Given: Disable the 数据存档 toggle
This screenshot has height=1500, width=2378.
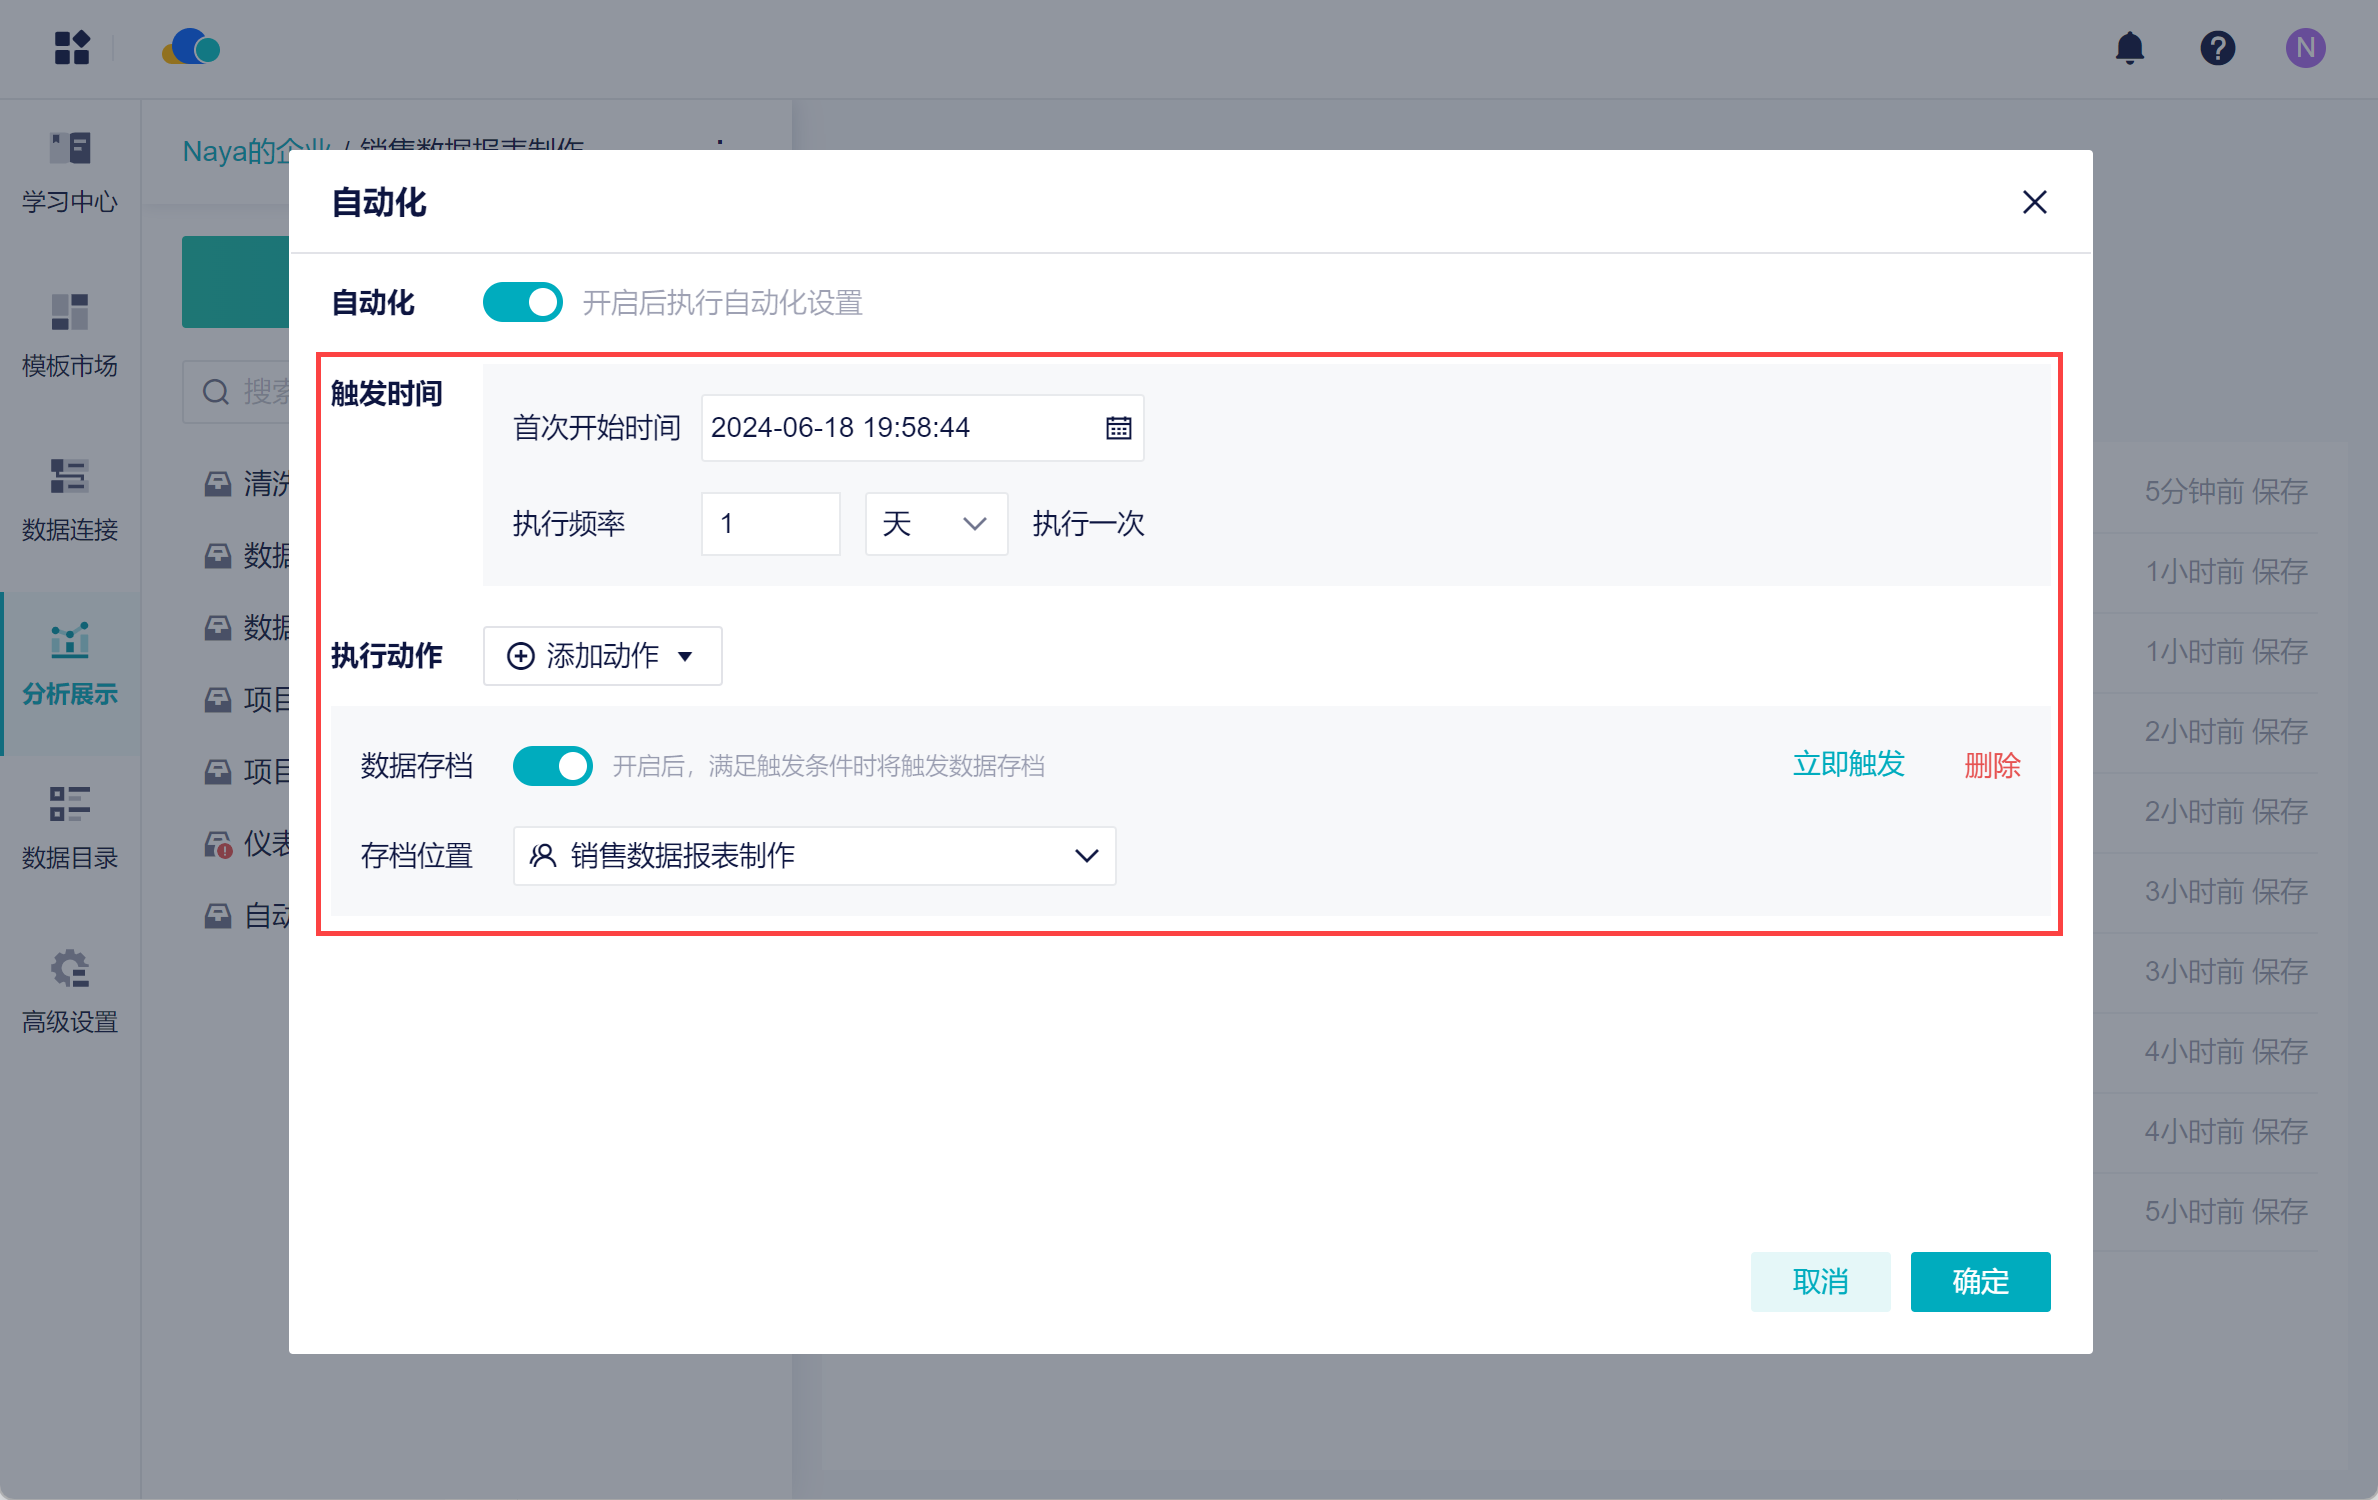Looking at the screenshot, I should (x=552, y=766).
